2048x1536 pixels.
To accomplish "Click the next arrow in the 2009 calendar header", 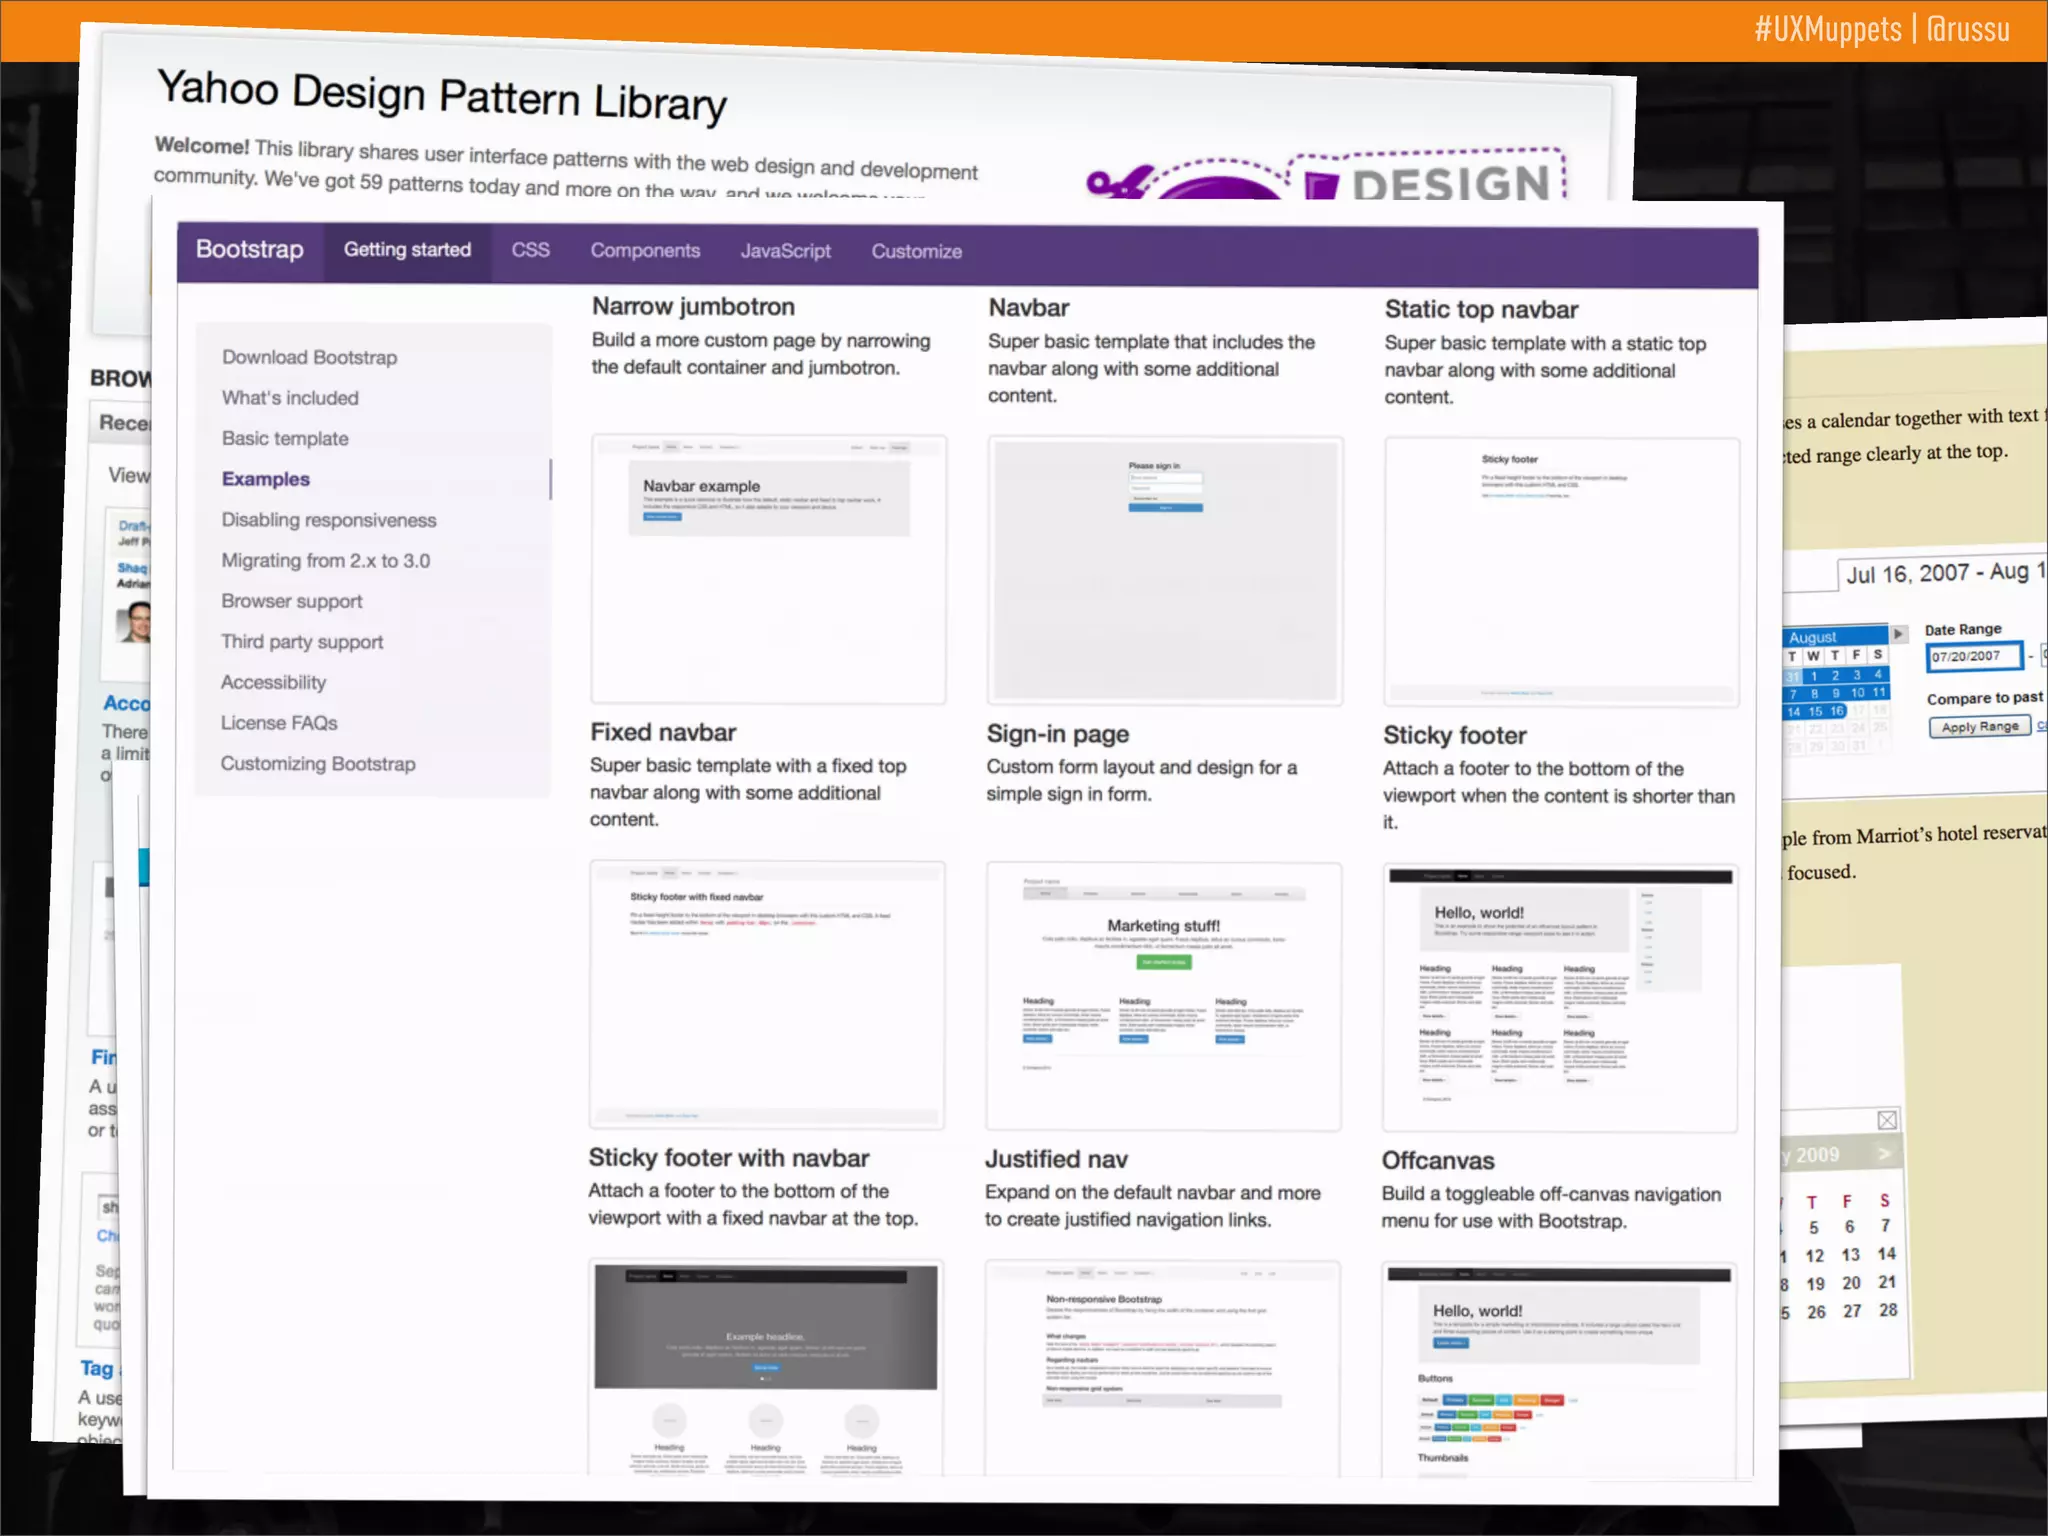I will 1885,1154.
